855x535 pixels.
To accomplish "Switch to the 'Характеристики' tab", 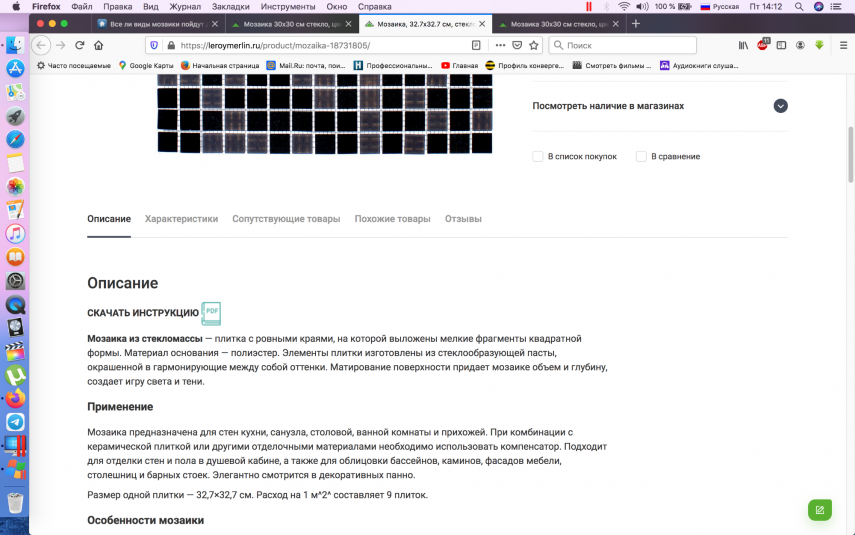I will point(182,219).
